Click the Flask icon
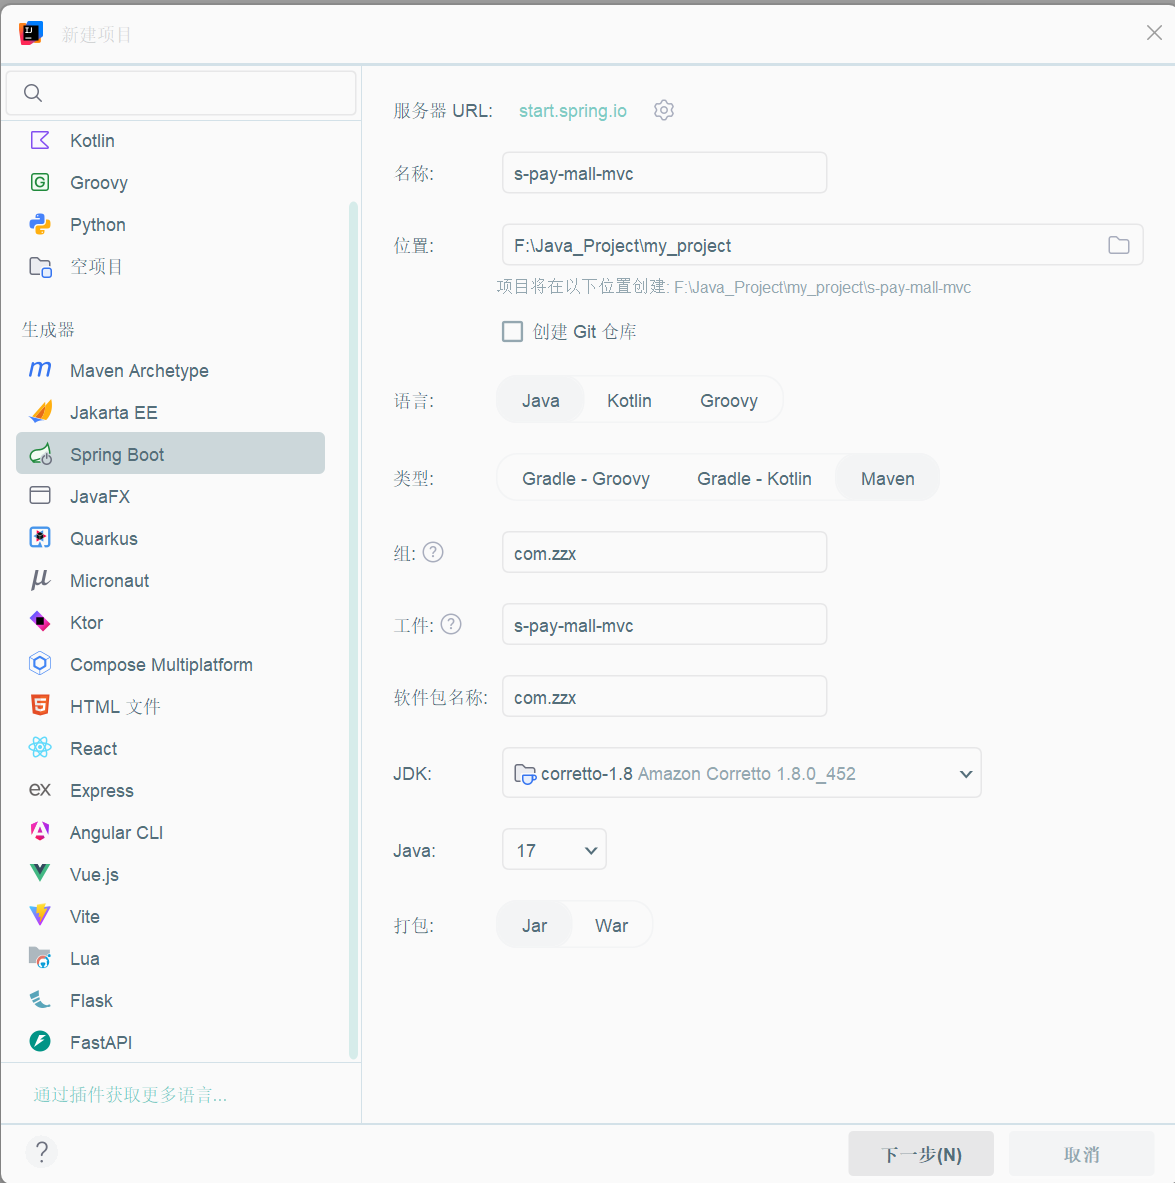This screenshot has width=1175, height=1183. [x=40, y=1000]
